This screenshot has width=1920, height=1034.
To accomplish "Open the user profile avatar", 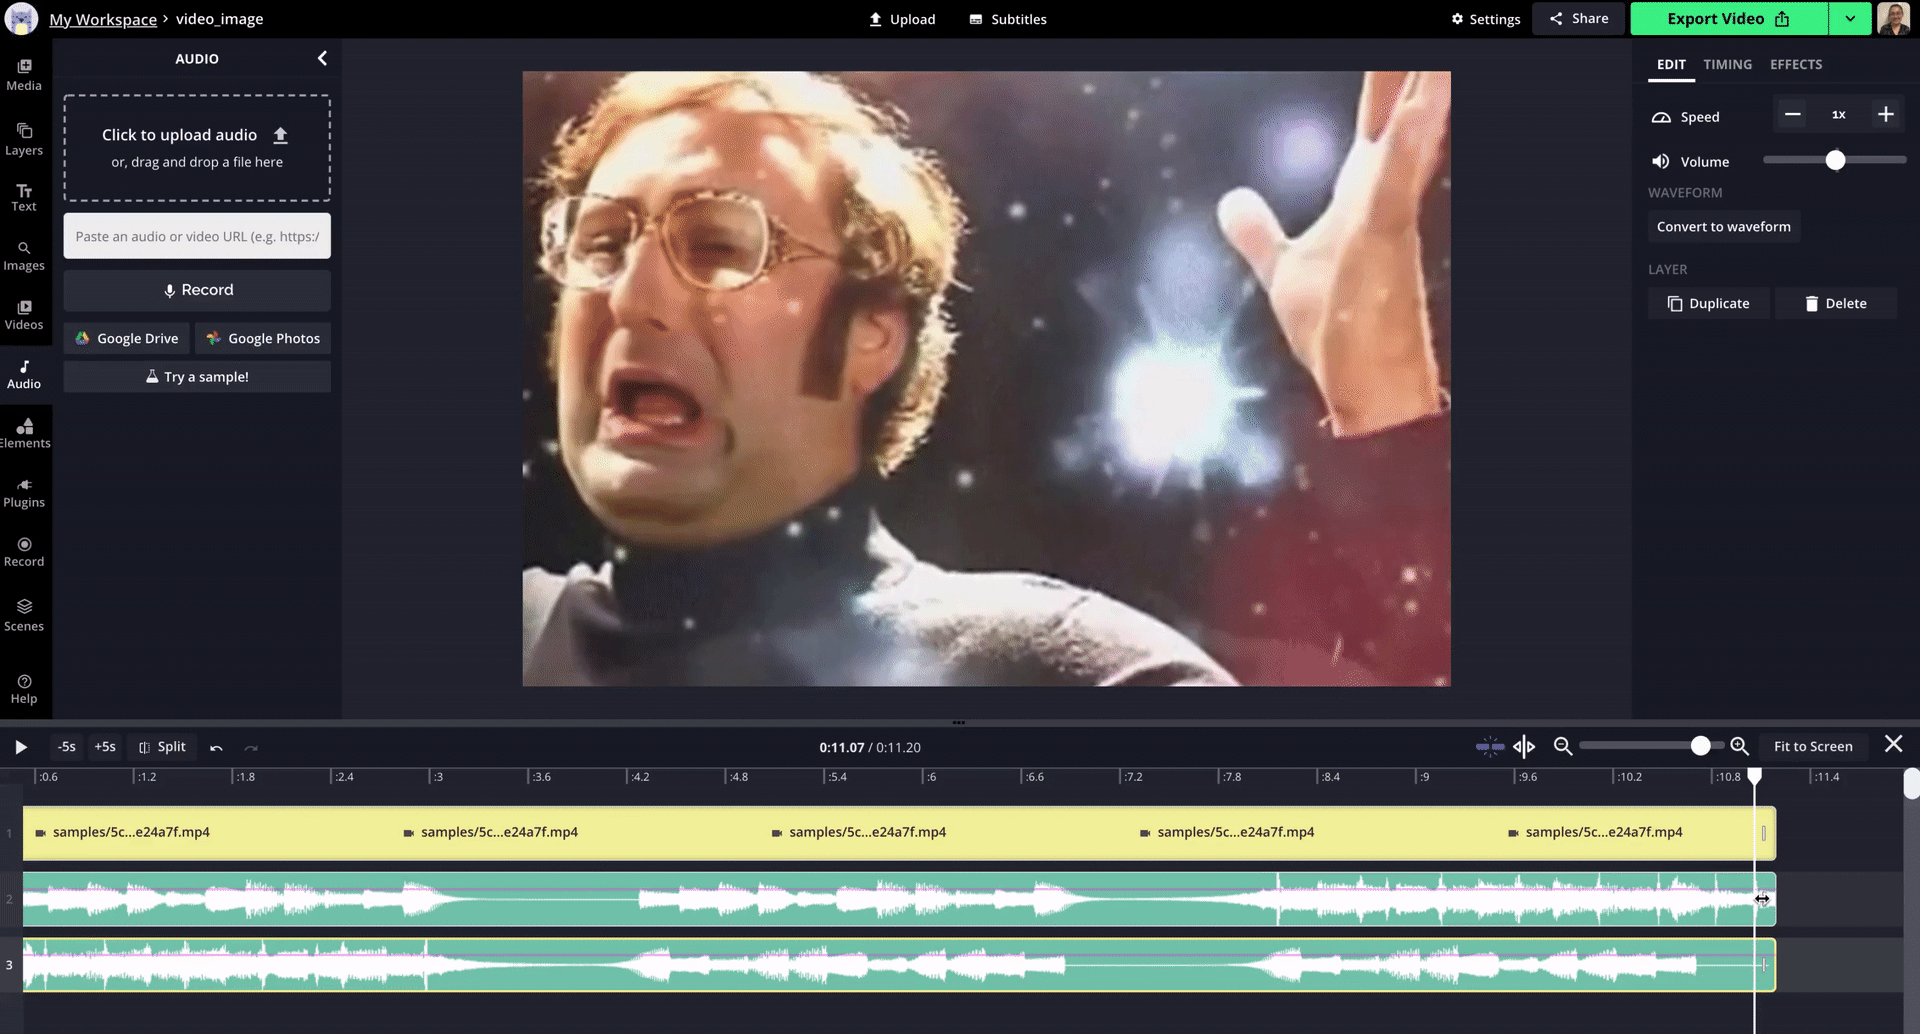I will (1894, 19).
